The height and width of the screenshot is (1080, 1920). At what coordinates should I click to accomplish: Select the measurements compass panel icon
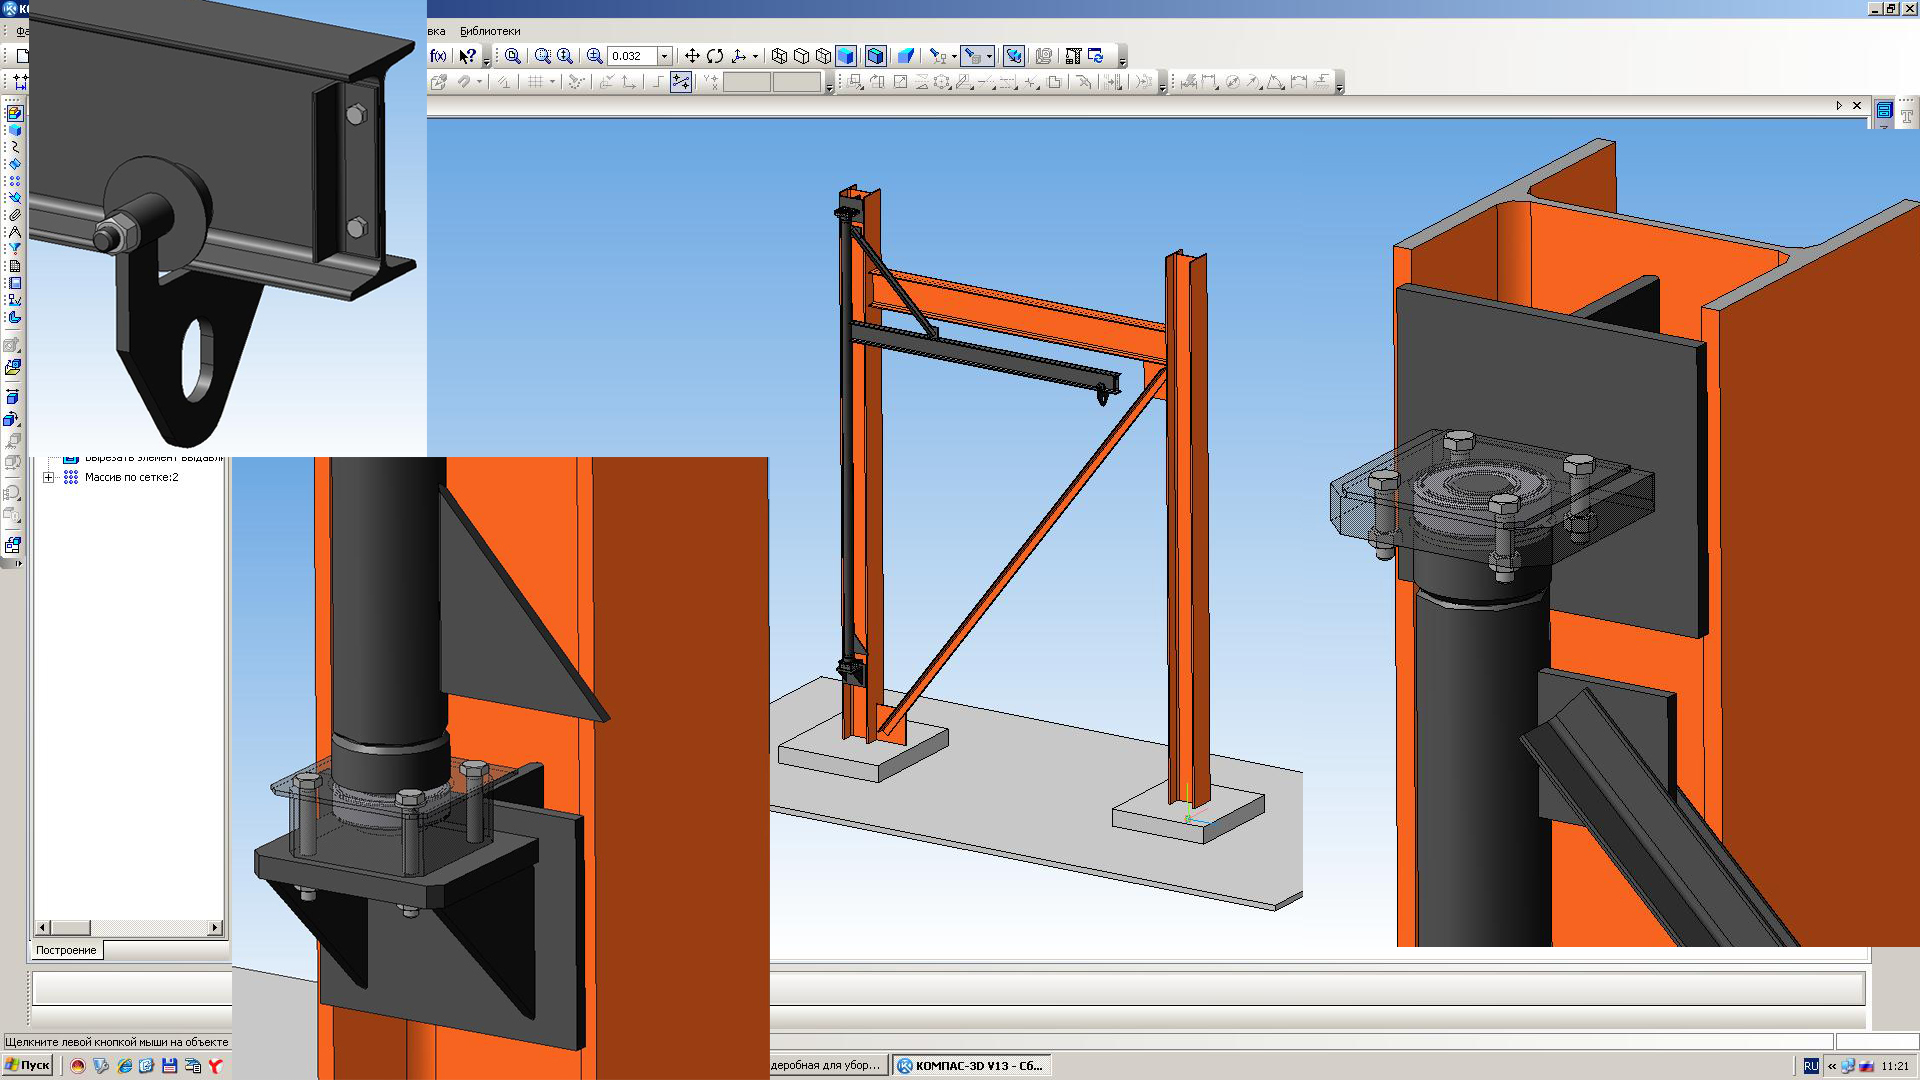point(14,232)
